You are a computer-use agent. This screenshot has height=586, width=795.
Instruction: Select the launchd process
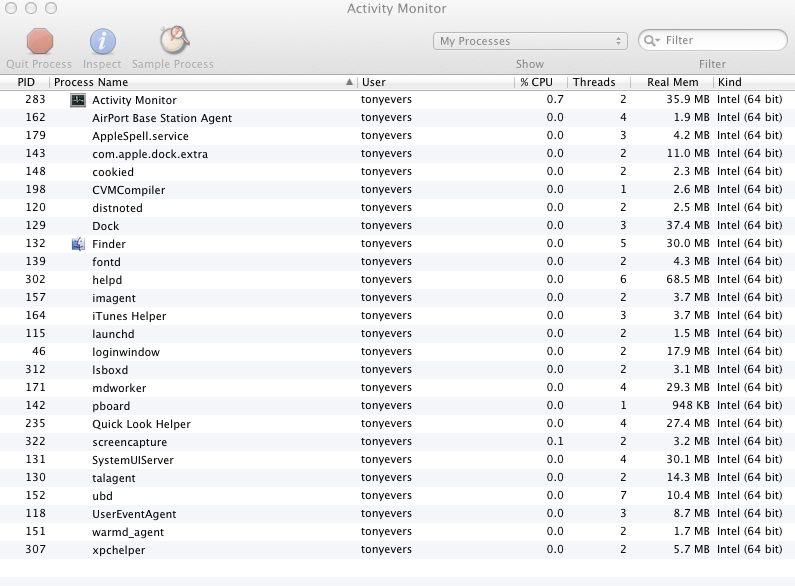pyautogui.click(x=398, y=334)
